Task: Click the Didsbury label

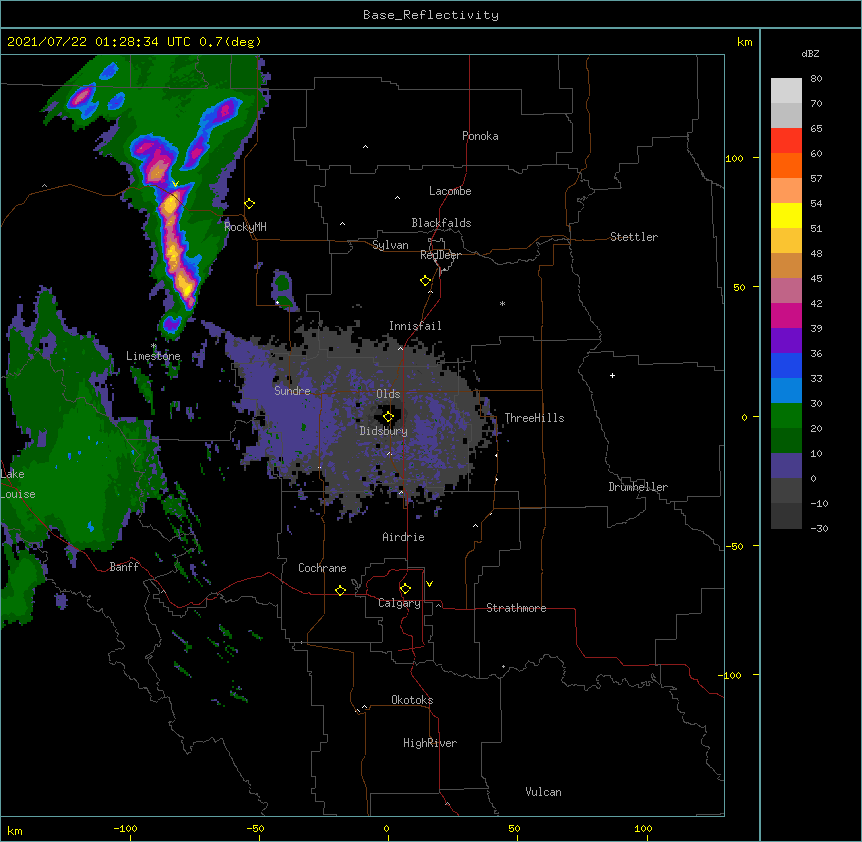Action: click(383, 431)
